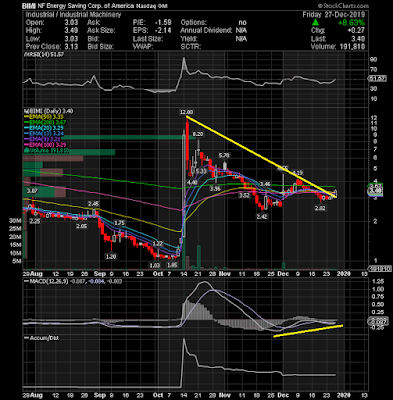Click the 2.42 low price label
393x400 pixels.
coord(263,217)
